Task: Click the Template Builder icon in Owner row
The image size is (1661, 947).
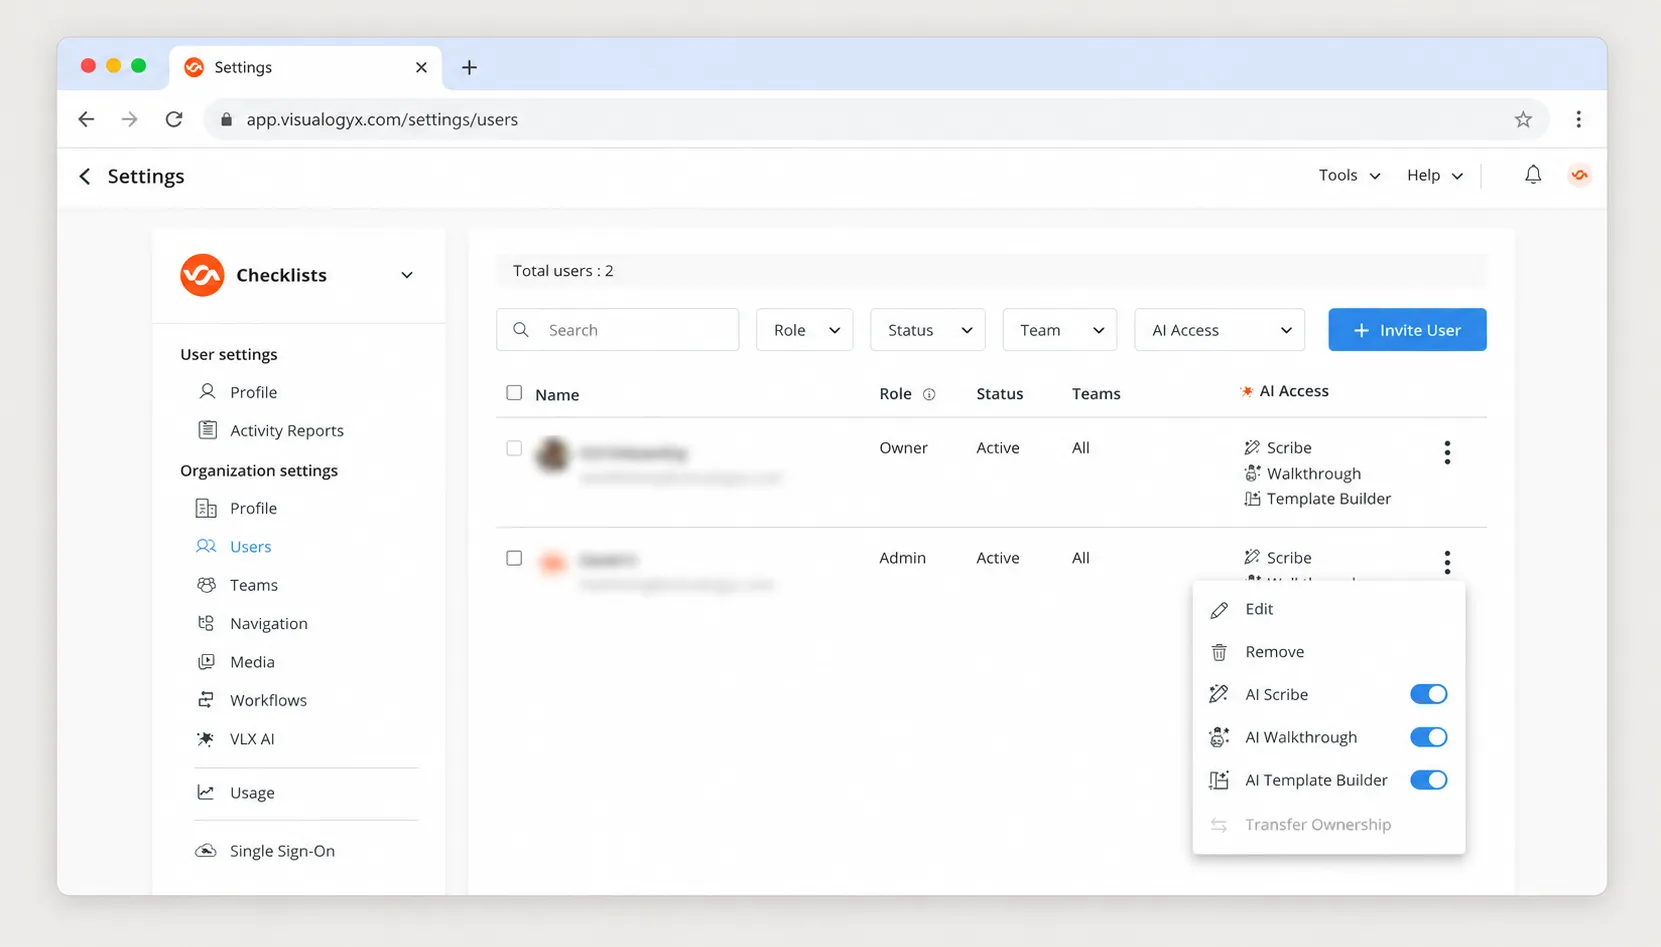Action: click(x=1252, y=498)
